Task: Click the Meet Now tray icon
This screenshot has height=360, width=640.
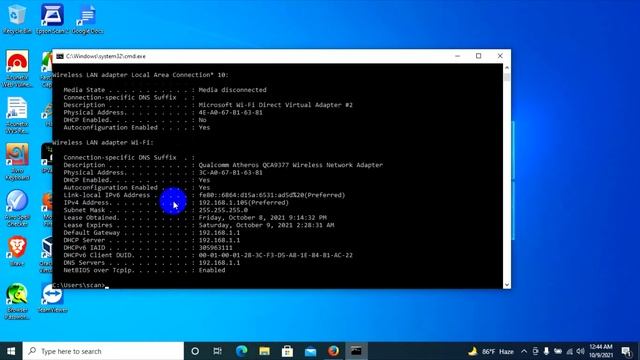Action: (x=535, y=351)
